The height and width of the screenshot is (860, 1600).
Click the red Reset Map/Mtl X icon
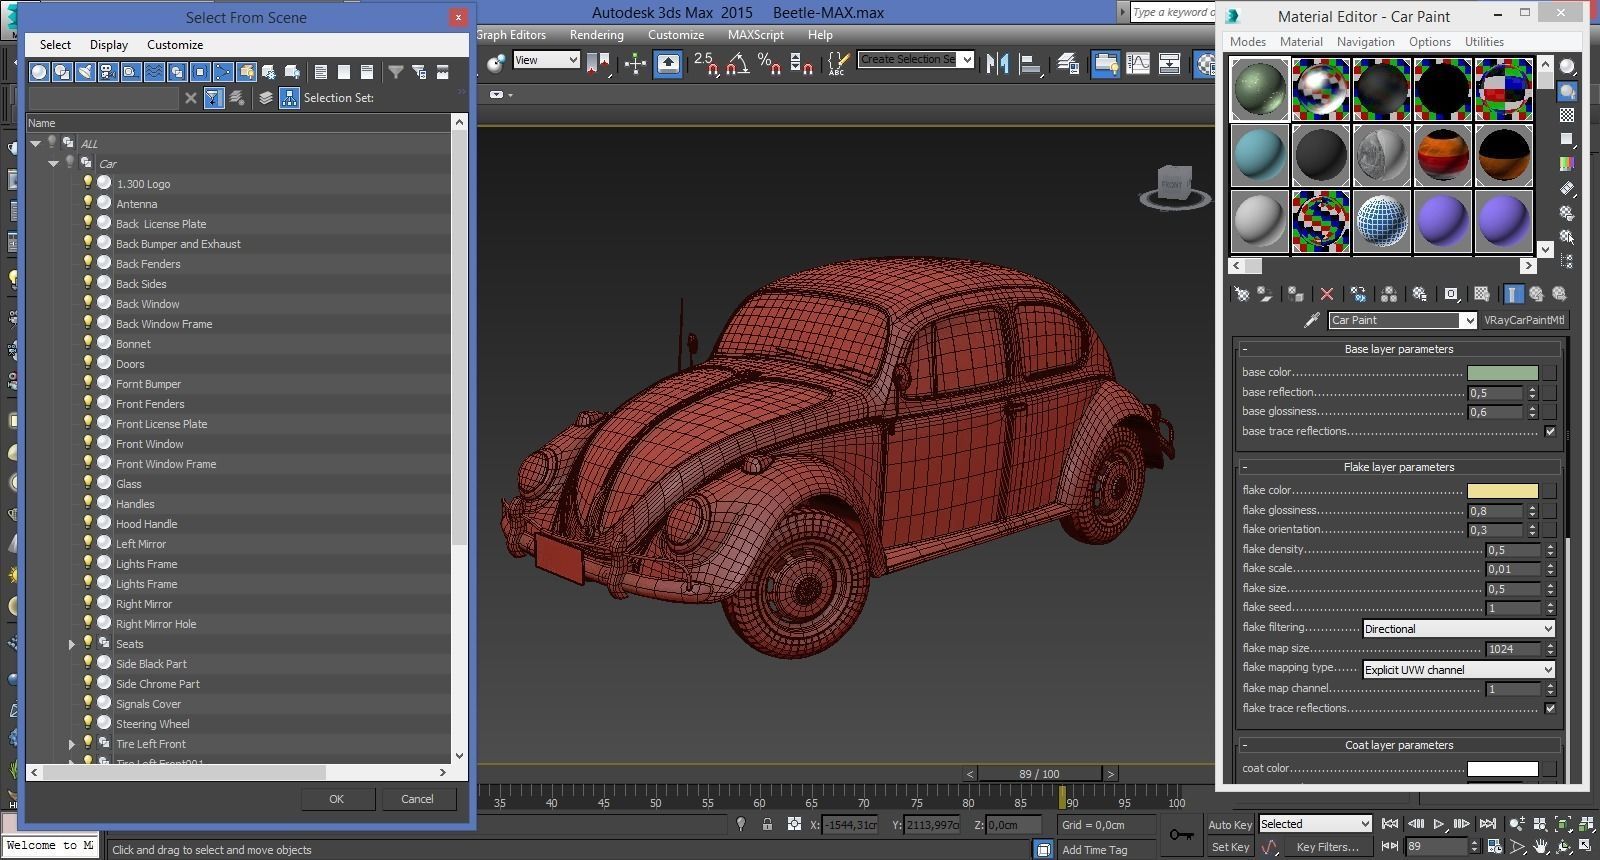pos(1327,294)
